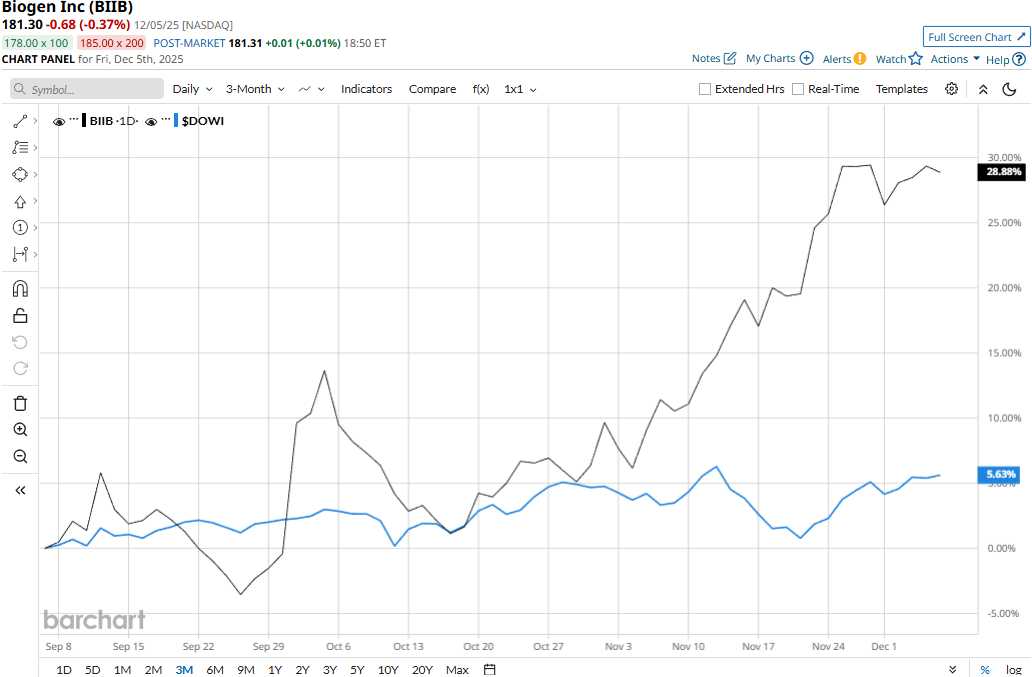Delete drawings with the trash icon

click(20, 403)
